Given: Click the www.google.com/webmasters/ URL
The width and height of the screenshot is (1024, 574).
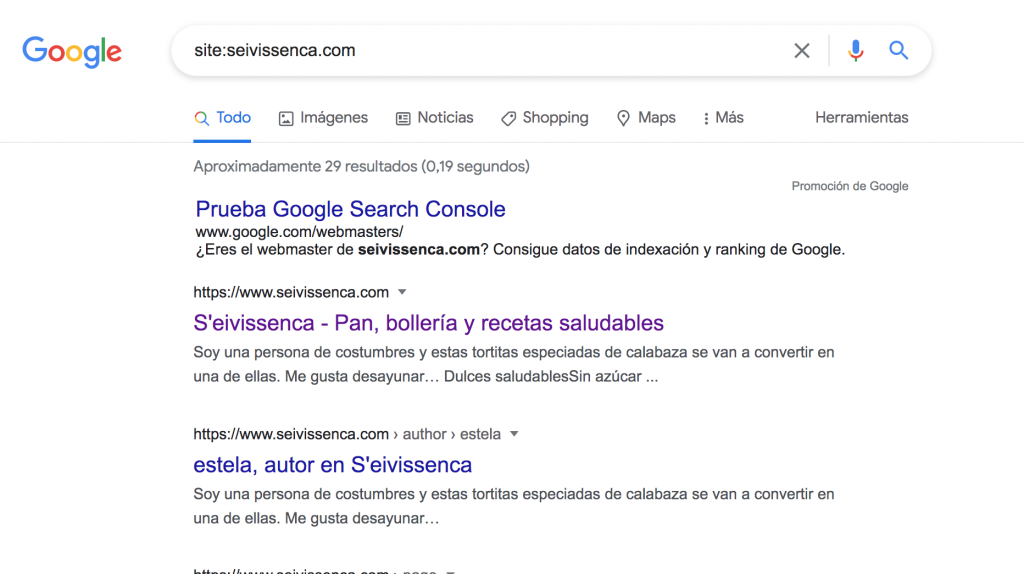Looking at the screenshot, I should point(299,232).
